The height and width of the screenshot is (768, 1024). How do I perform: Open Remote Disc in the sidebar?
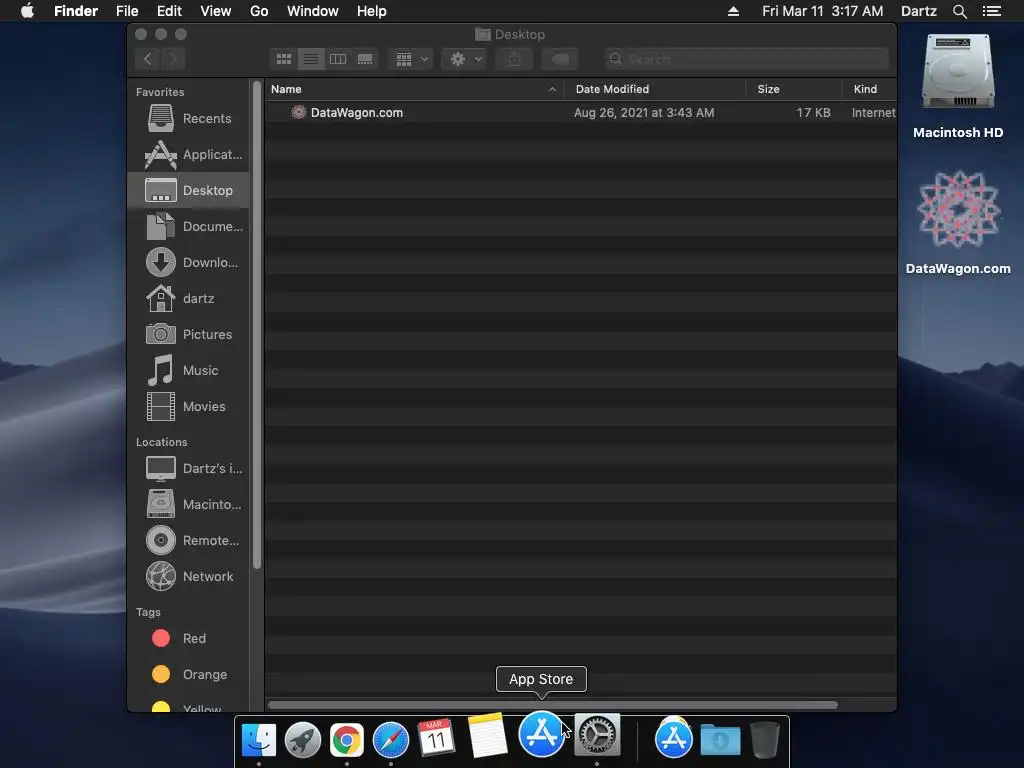(189, 540)
